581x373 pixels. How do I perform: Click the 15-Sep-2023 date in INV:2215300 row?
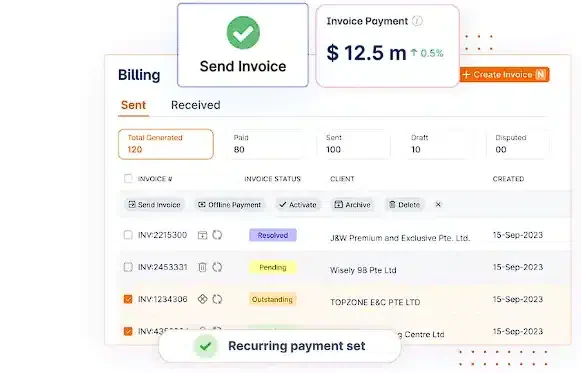(518, 235)
